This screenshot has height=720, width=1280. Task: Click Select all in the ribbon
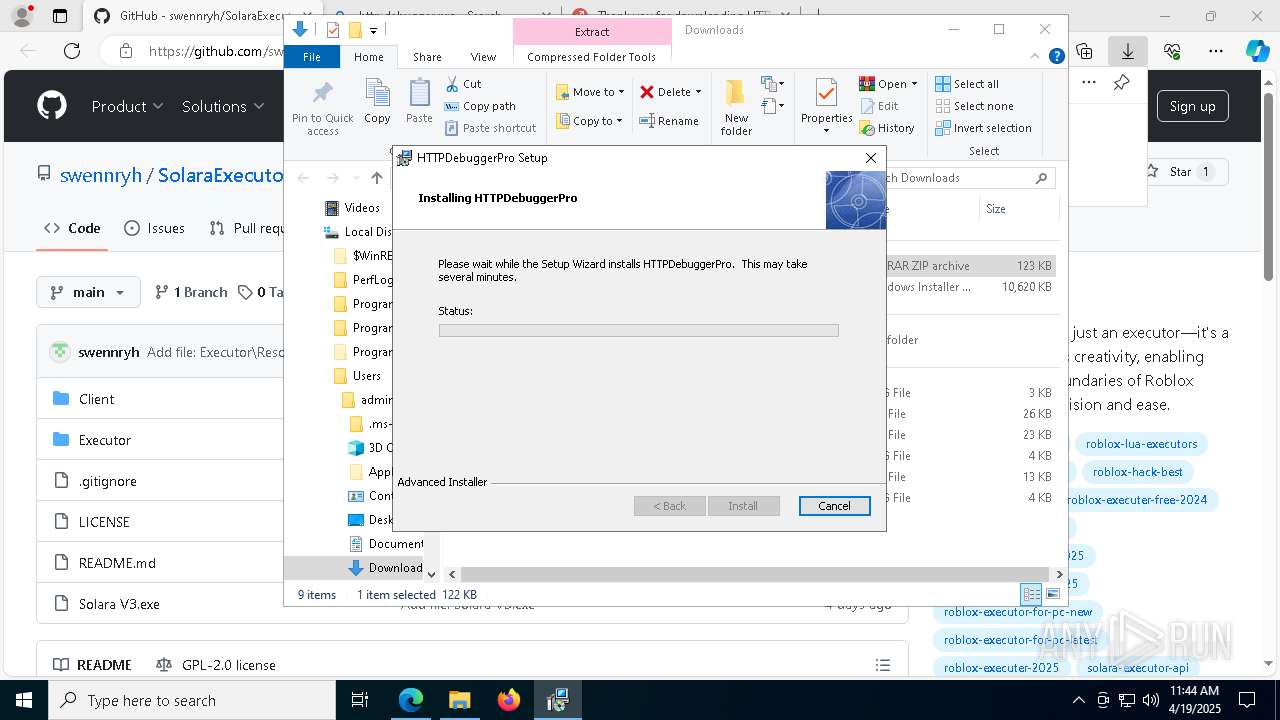coord(967,84)
